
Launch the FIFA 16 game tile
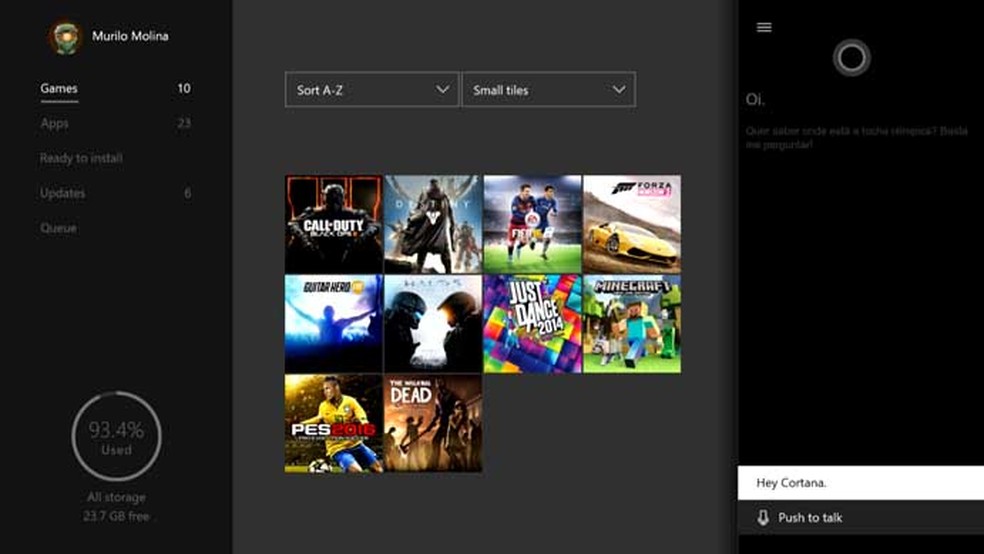pos(532,224)
